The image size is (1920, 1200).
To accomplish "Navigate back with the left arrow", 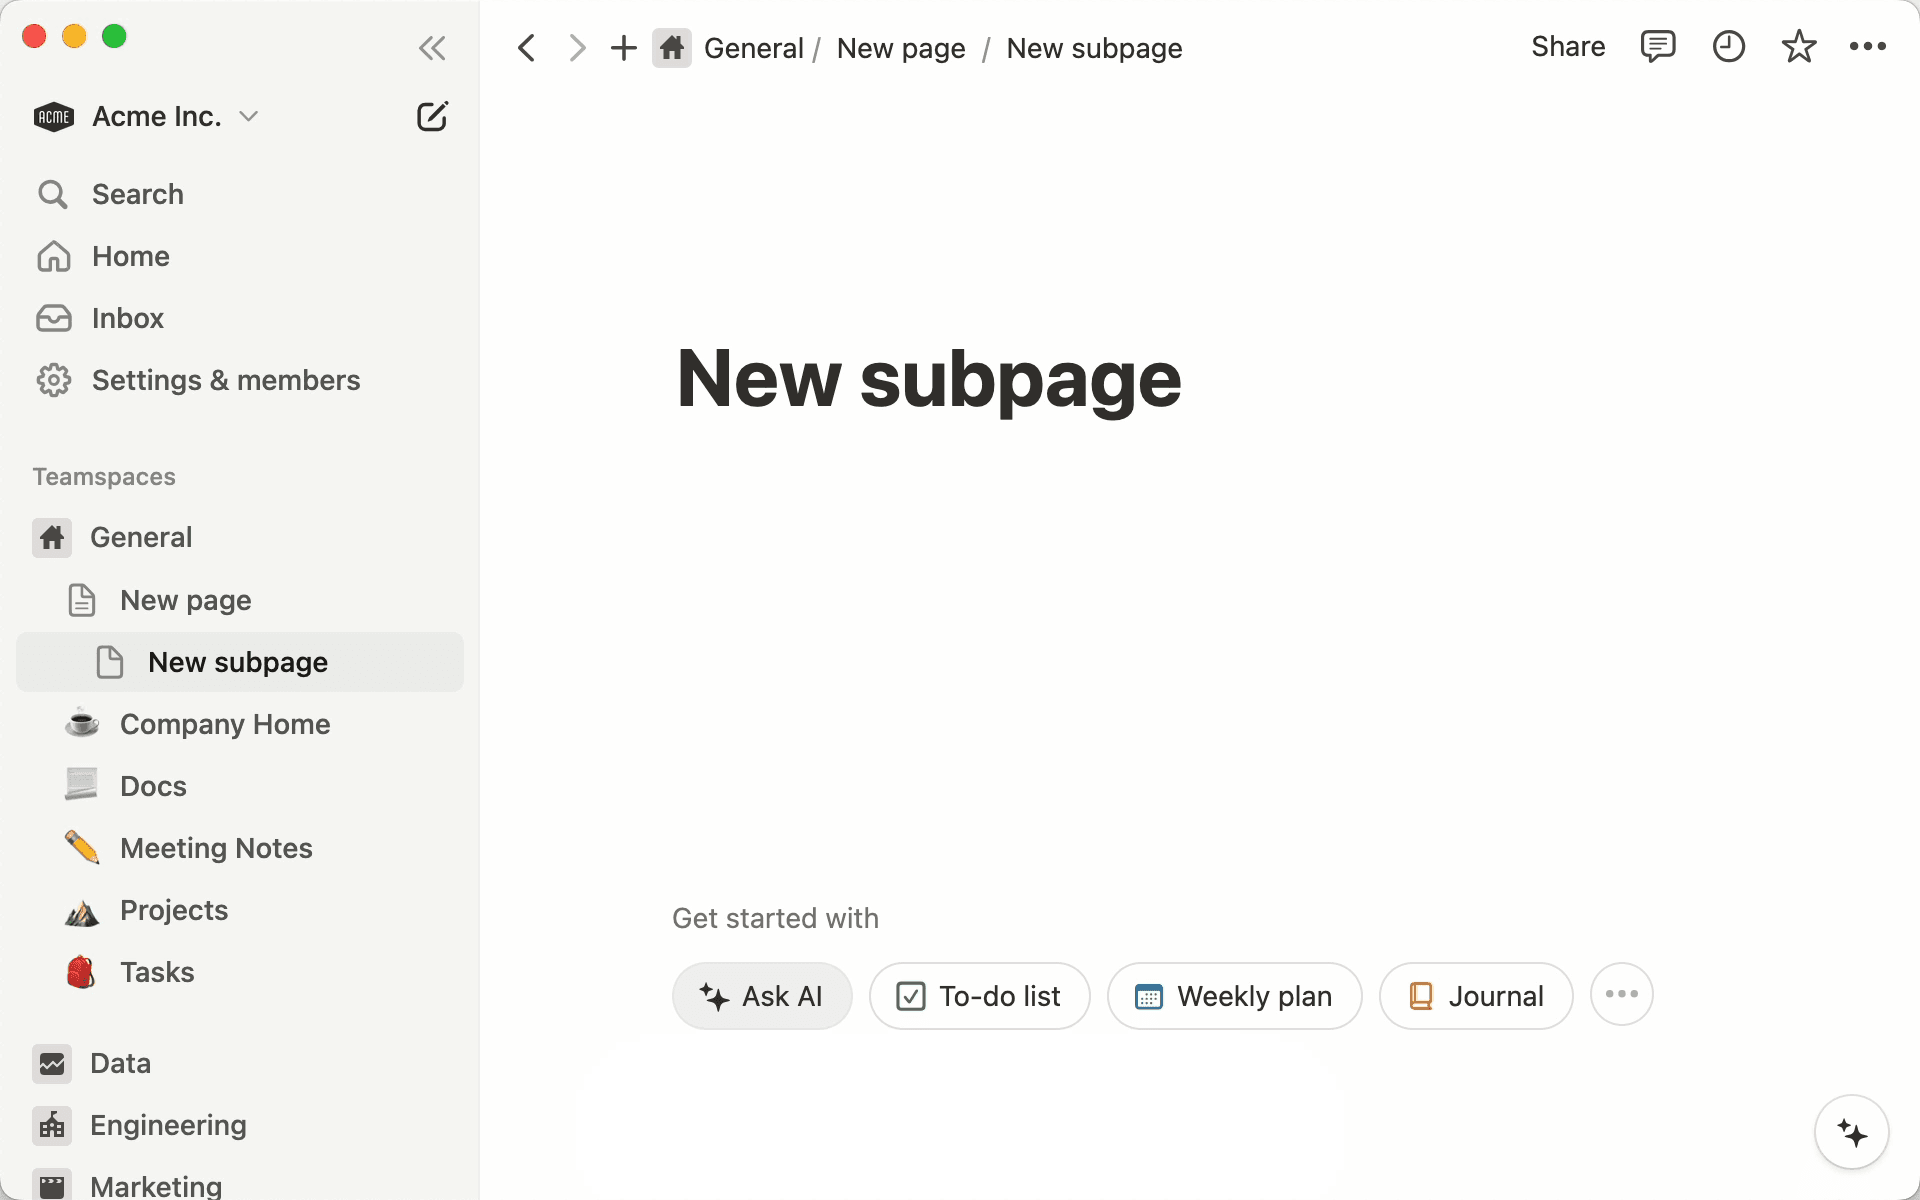I will coord(527,48).
